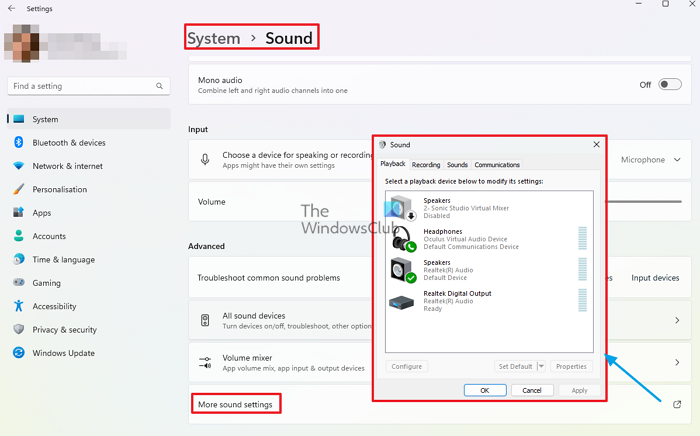Screen dimensions: 700x436
Task: Open the Set Default dropdown arrow
Action: click(x=541, y=367)
